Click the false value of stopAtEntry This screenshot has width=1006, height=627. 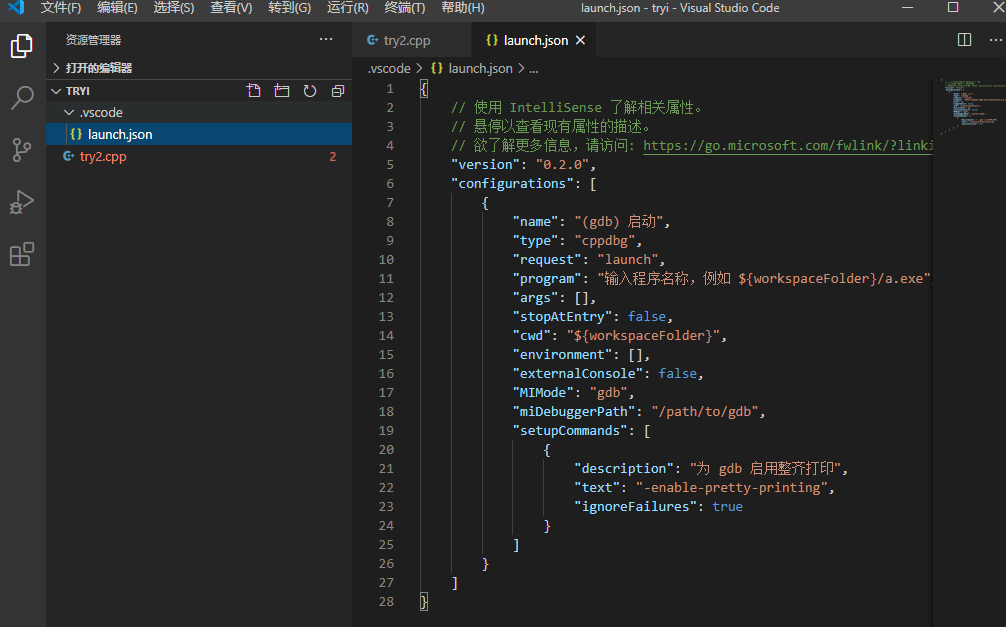tap(647, 316)
